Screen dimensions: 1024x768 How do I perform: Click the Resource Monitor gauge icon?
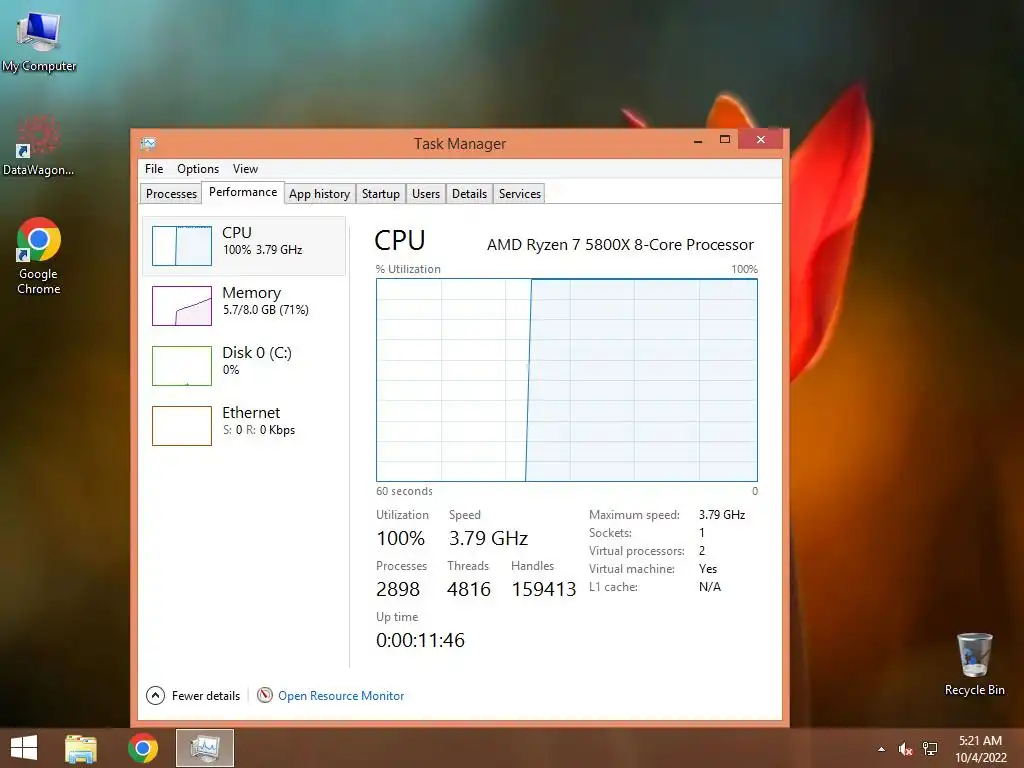[x=264, y=696]
